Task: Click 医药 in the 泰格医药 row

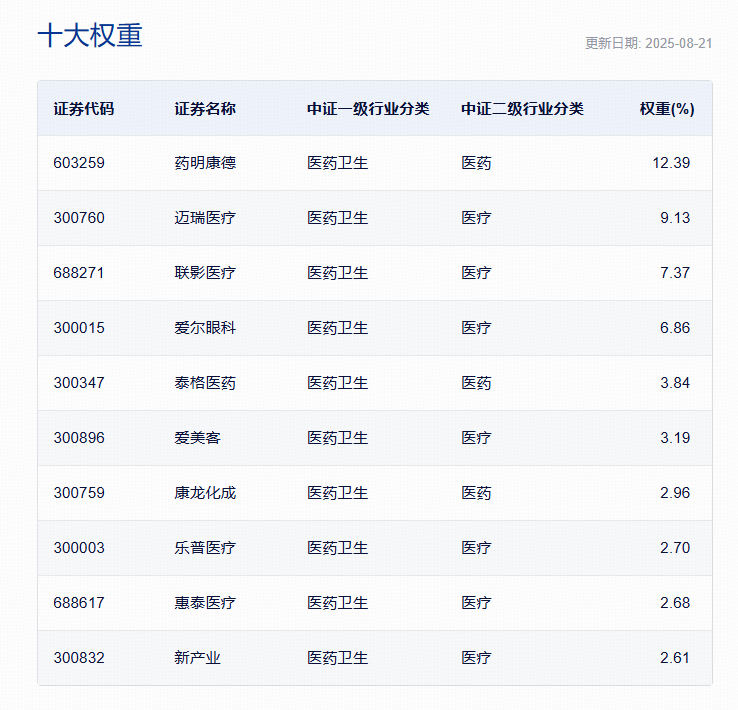Action: point(476,383)
